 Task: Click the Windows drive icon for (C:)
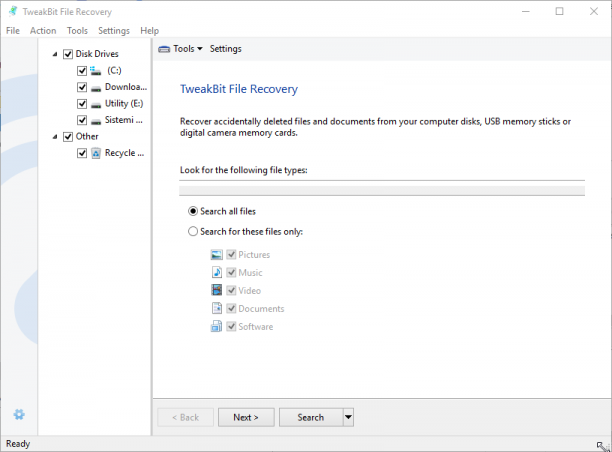click(96, 71)
